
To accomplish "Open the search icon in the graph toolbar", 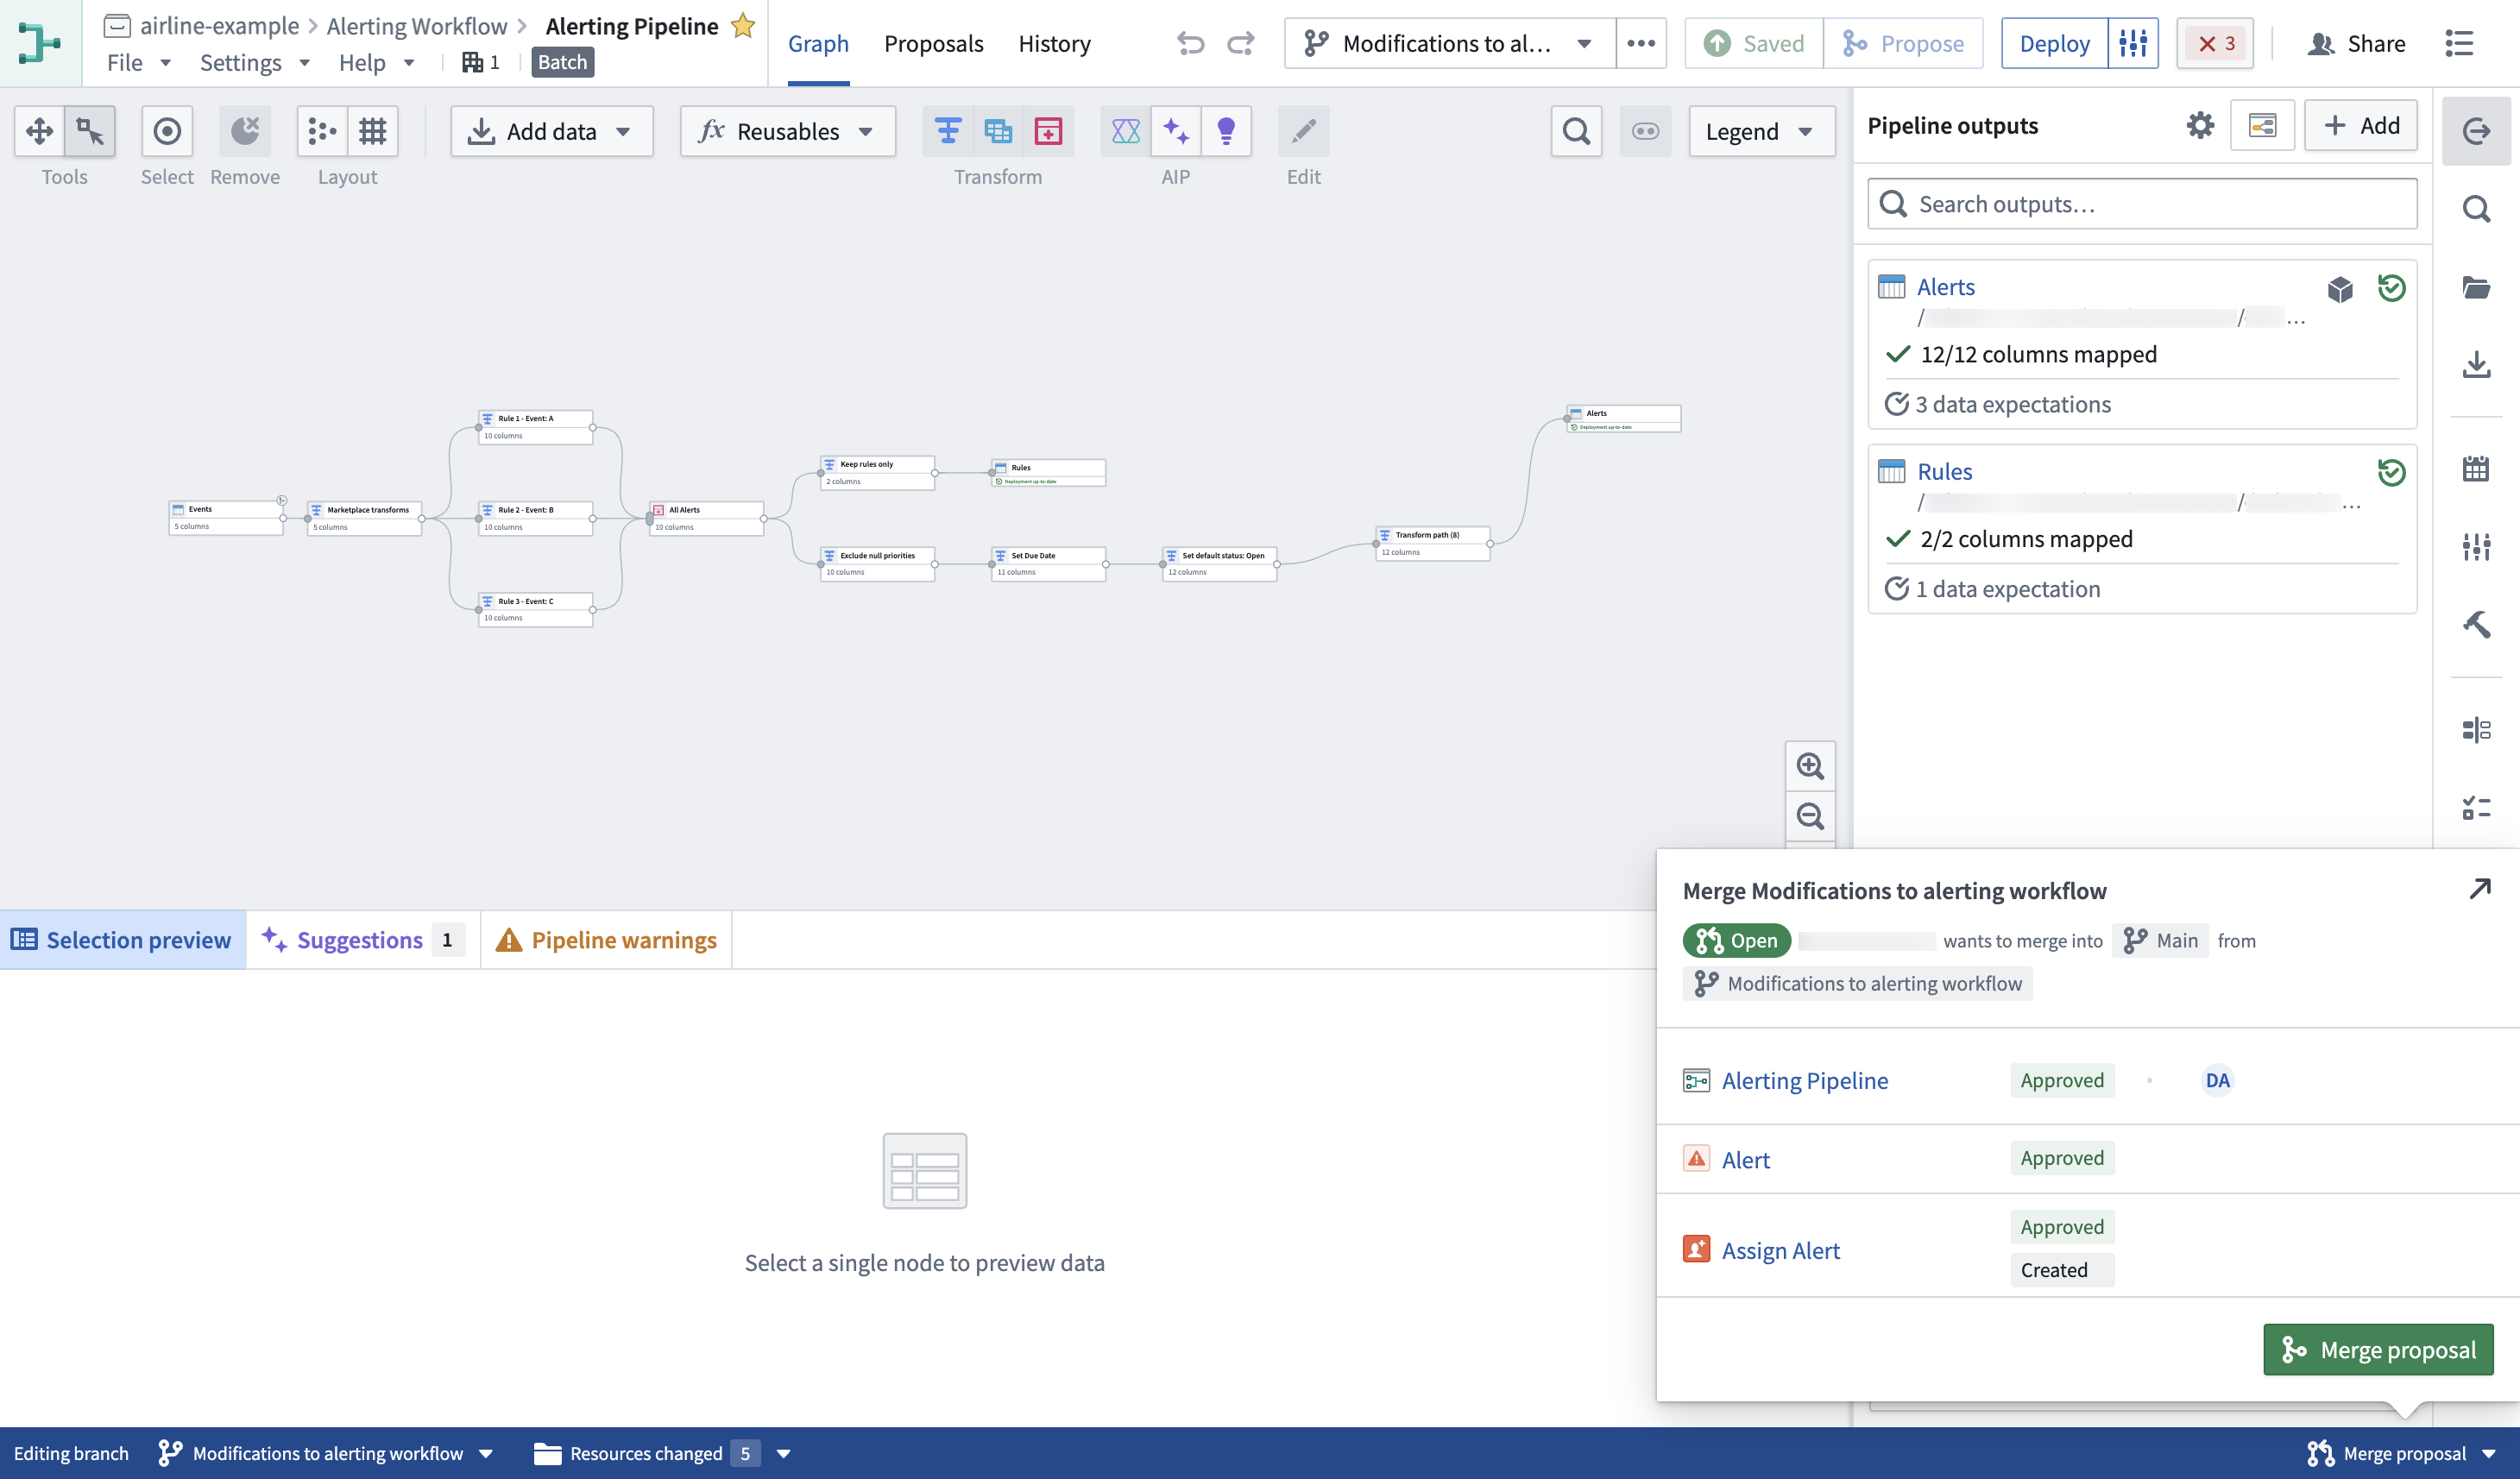I will click(x=1575, y=130).
